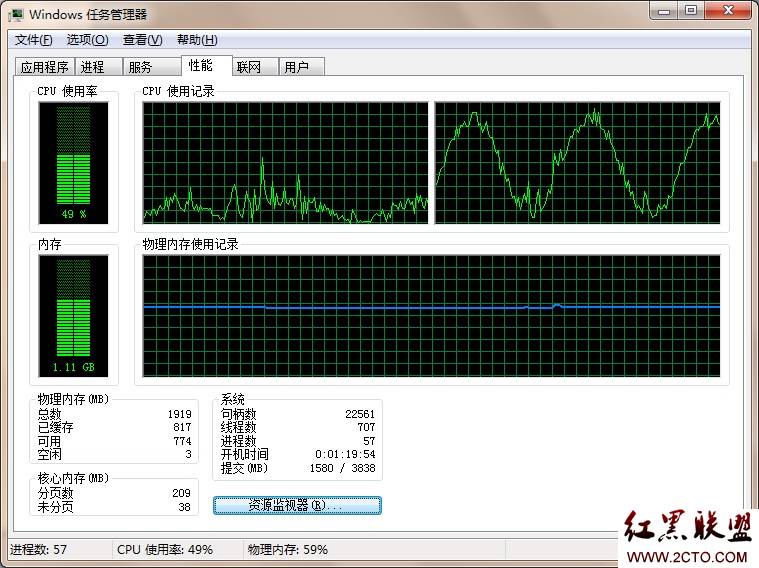Screen dimensions: 759x568
Task: Click the 物理内存(MB) group label
Action: (73, 399)
